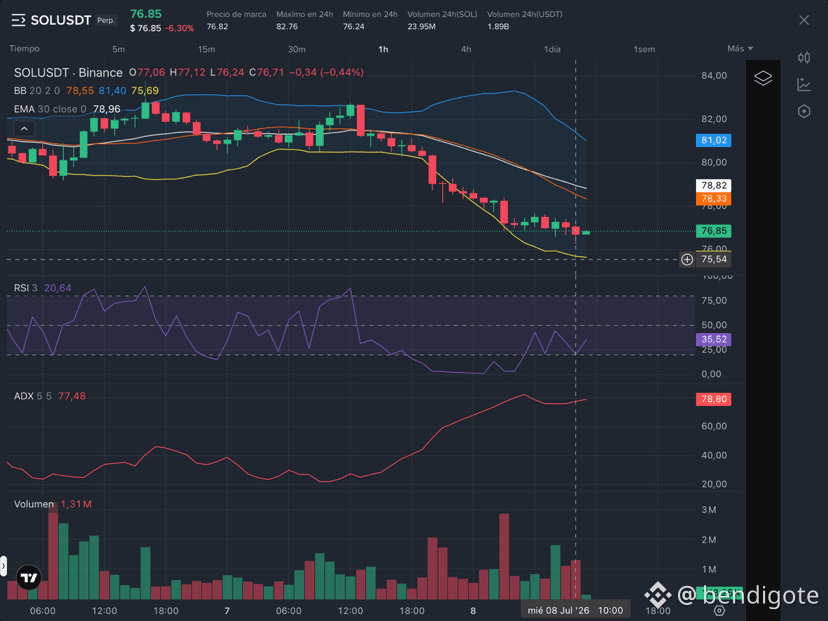The height and width of the screenshot is (621, 828).
Task: Open the layers stack icon
Action: click(x=763, y=78)
